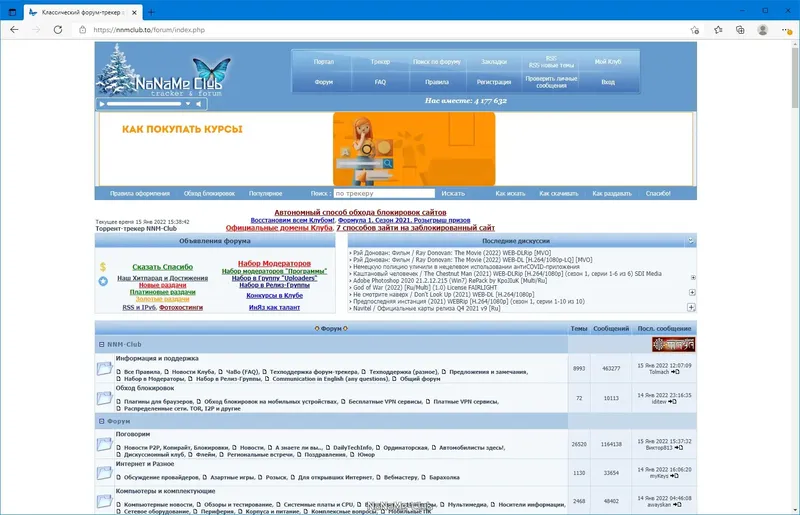Click folder icon for Интернет и Разное
This screenshot has width=800, height=515.
[x=105, y=473]
